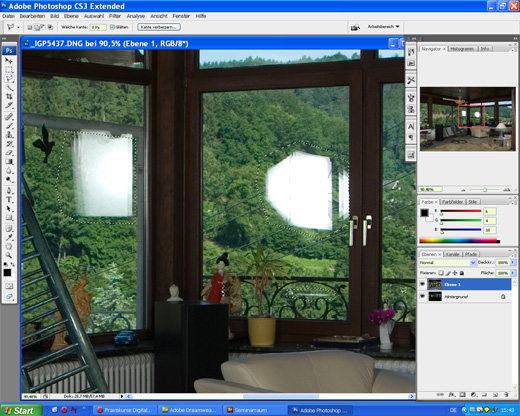Select the Crop tool

click(x=9, y=97)
